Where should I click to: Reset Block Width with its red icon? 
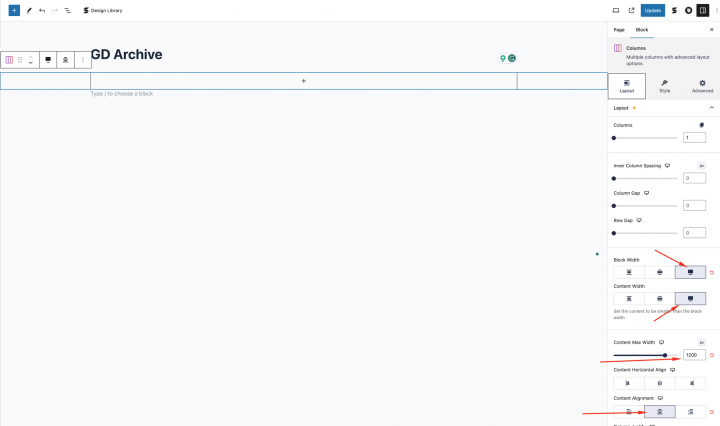pos(711,272)
